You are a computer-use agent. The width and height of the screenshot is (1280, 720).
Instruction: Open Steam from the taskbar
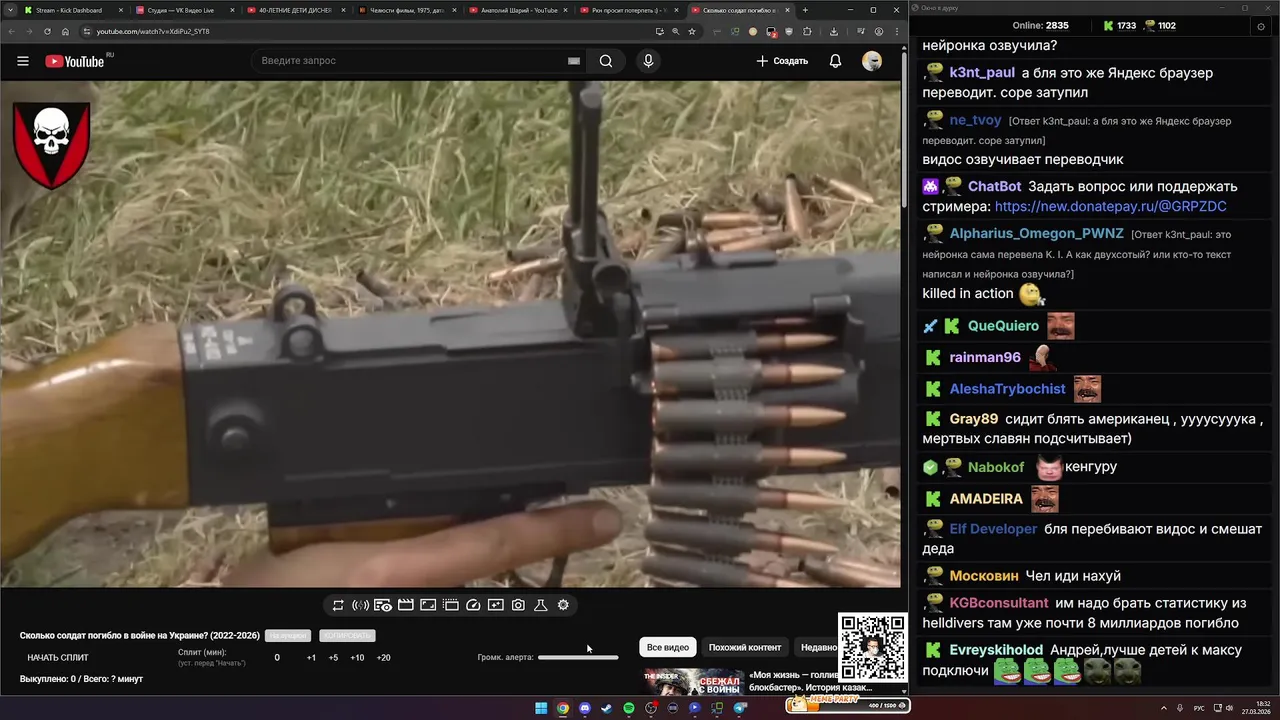pyautogui.click(x=607, y=708)
